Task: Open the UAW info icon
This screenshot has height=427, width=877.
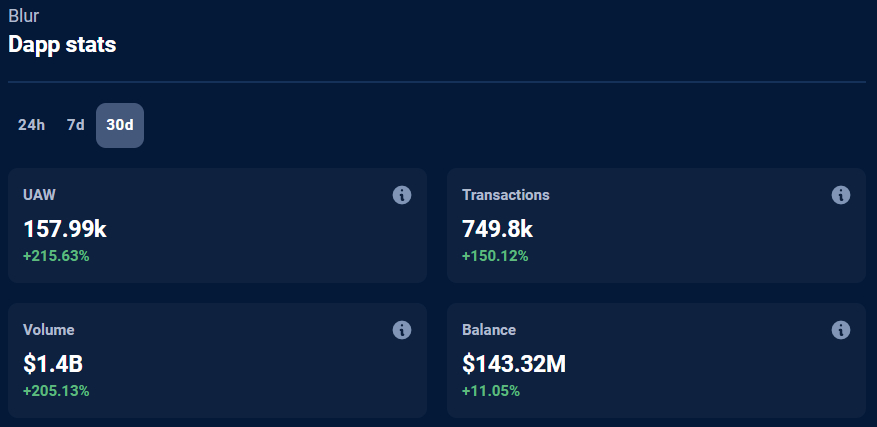Action: point(402,195)
